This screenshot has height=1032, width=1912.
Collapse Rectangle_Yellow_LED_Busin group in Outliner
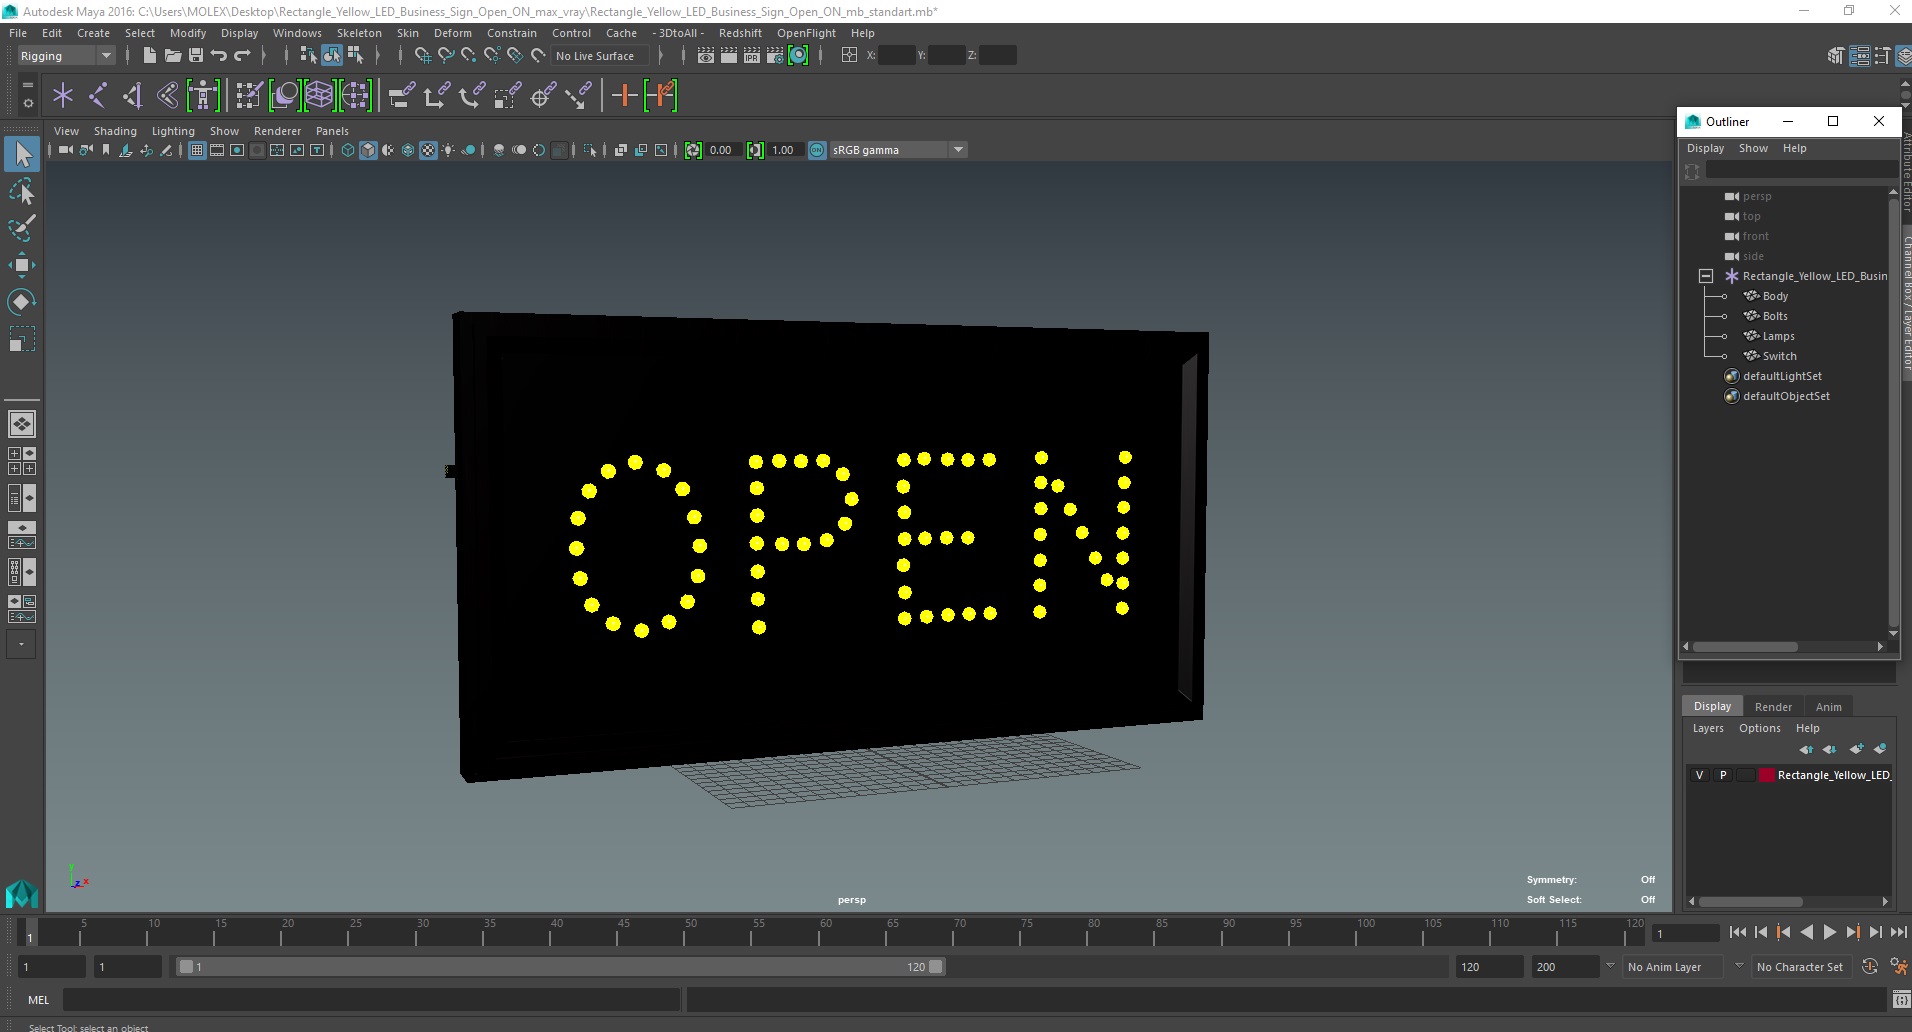1706,276
